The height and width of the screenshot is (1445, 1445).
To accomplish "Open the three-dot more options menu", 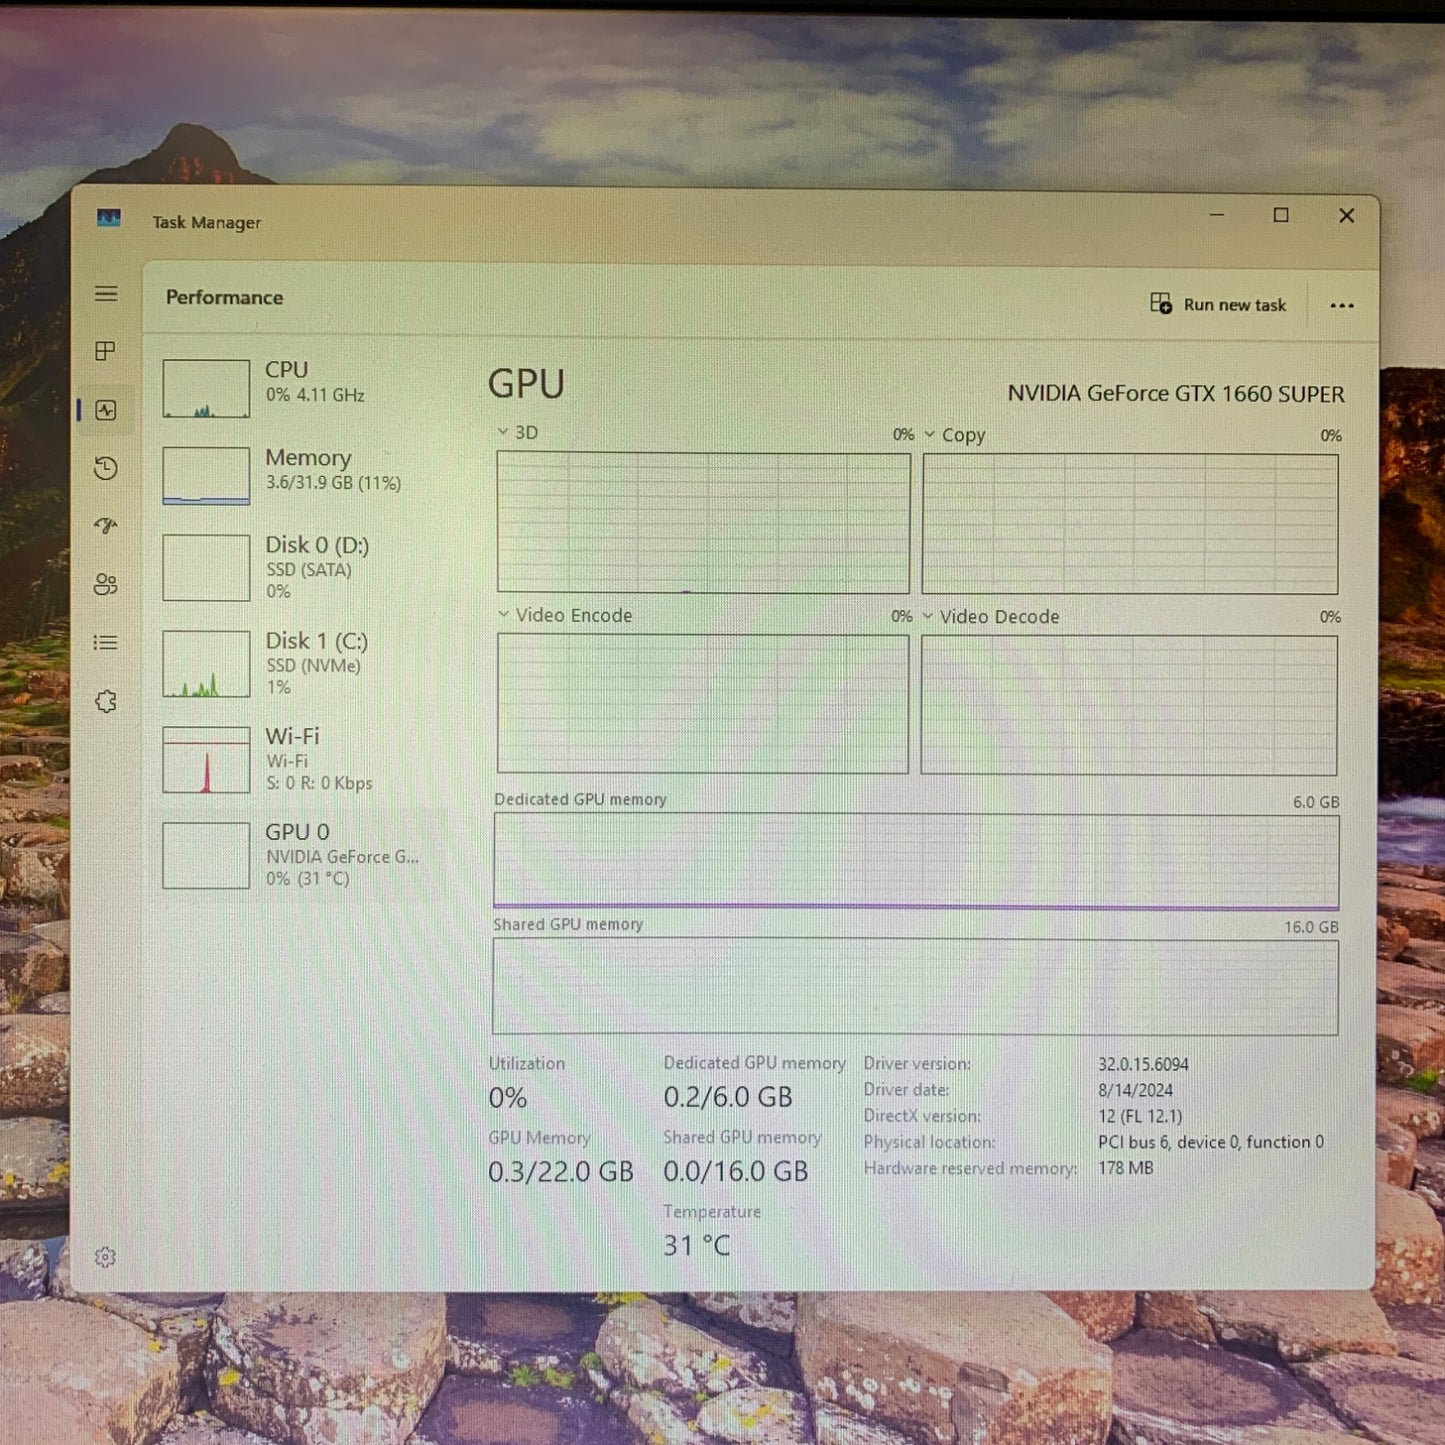I will point(1341,306).
